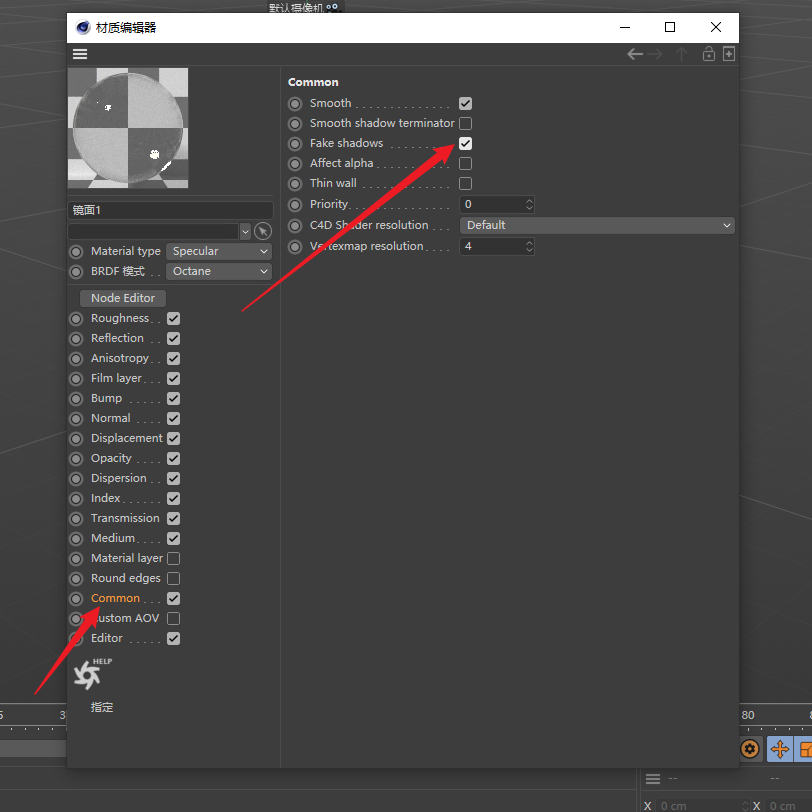Click the Priority value stepper arrows
Image resolution: width=812 pixels, height=812 pixels.
pos(529,204)
